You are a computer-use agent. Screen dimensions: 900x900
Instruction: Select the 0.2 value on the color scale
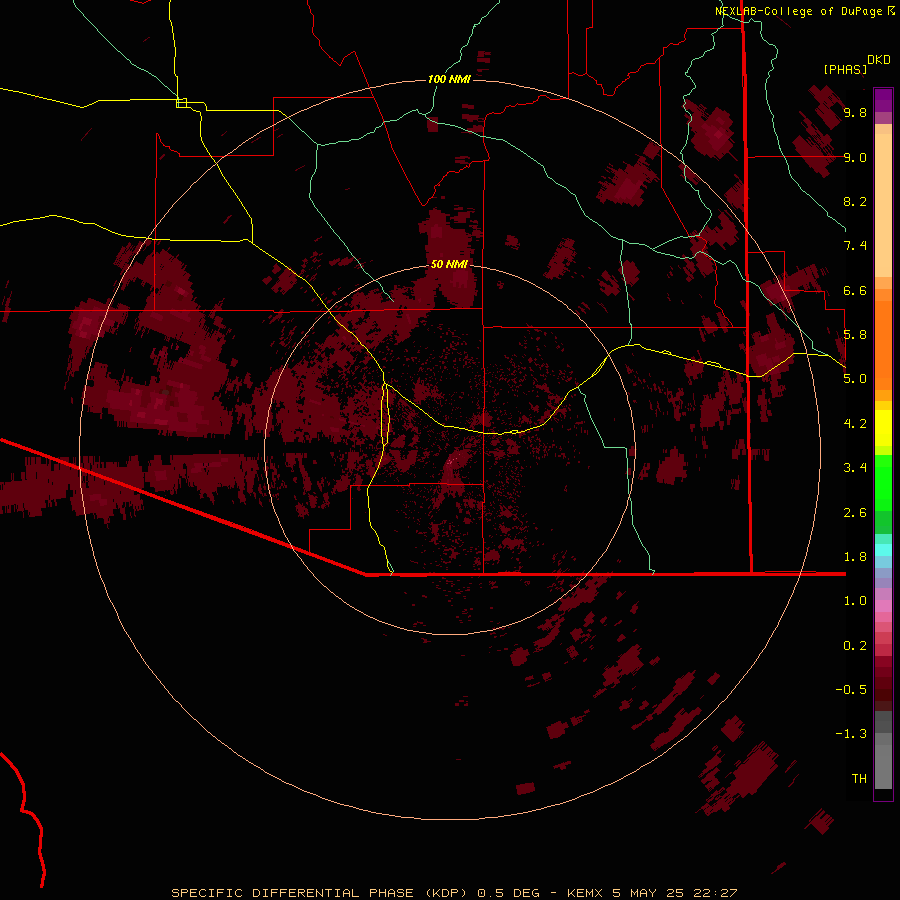(x=855, y=646)
